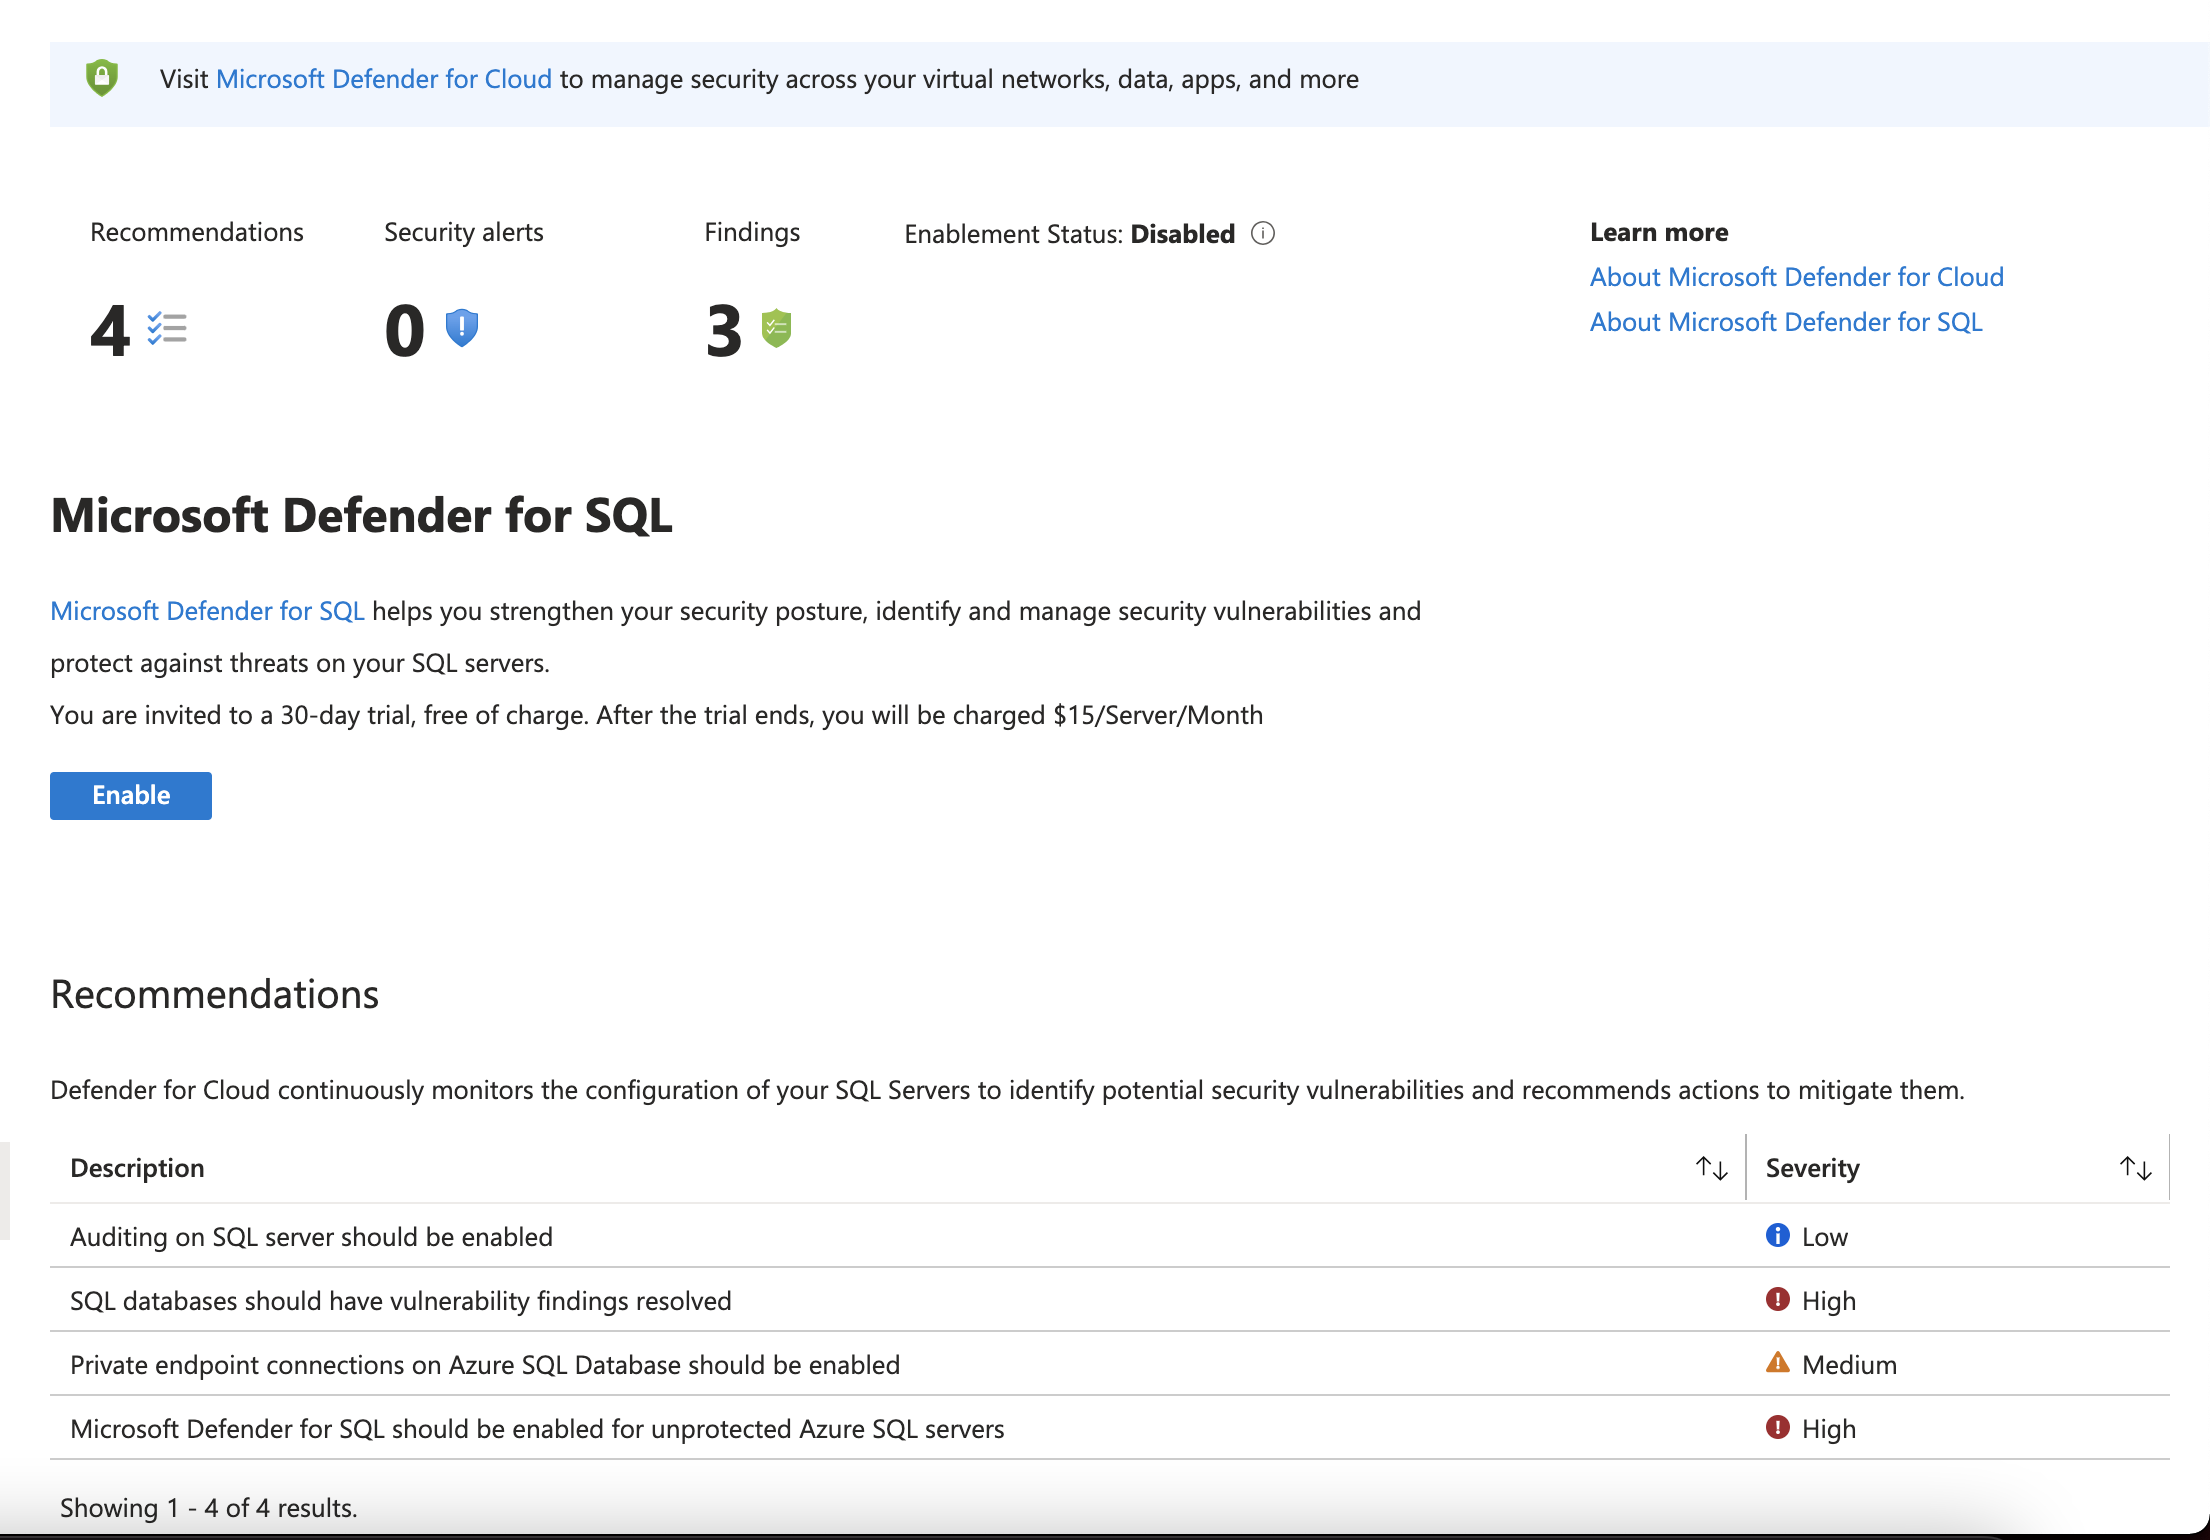Click 'Showing 1 - 4 of 4 results.' text
Viewport: 2210px width, 1540px height.
coord(208,1507)
